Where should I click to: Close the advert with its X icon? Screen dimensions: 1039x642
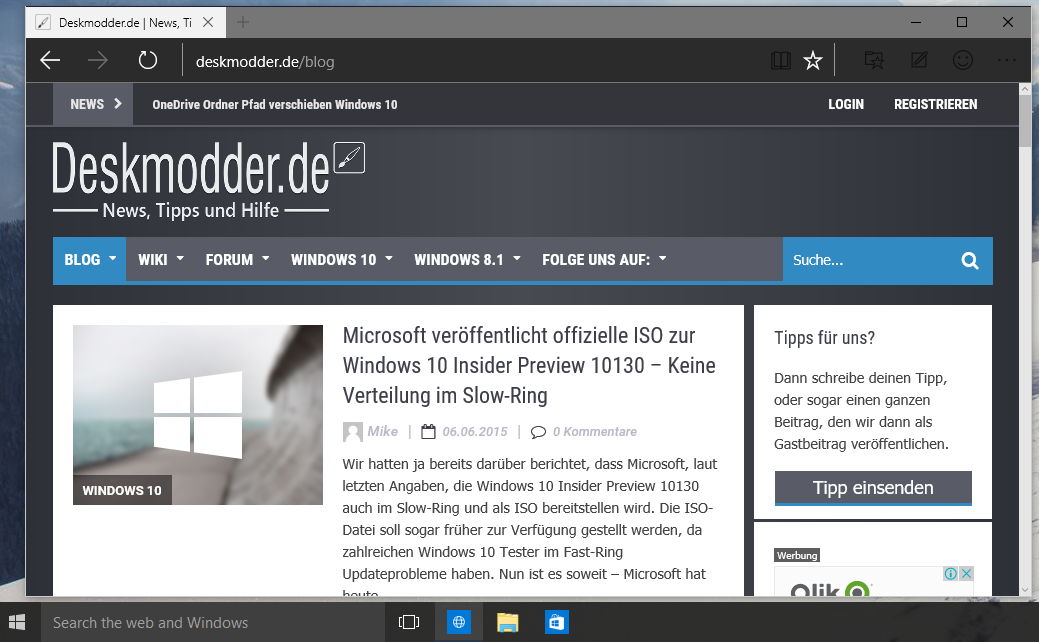pyautogui.click(x=966, y=574)
